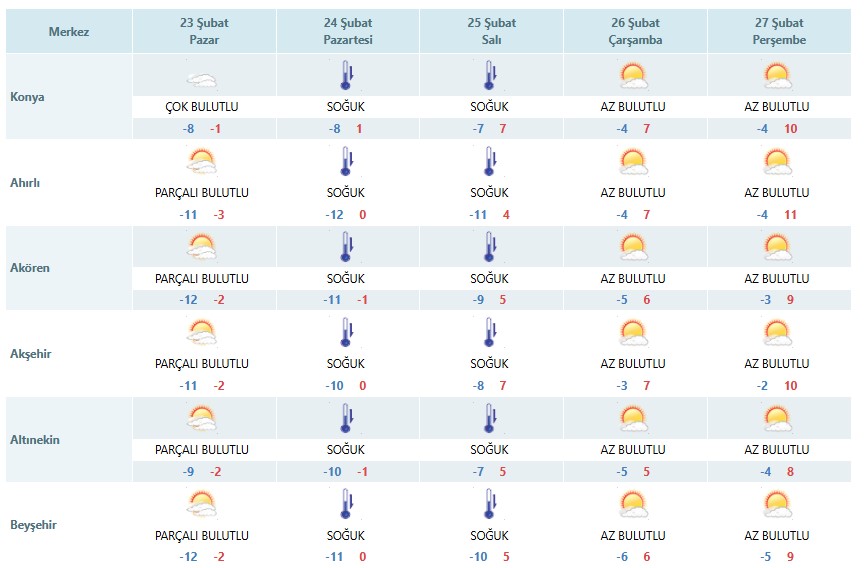This screenshot has height=568, width=864.
Task: Click Beyşehir's thermometer icon for 24 Şubat Pazartesi
Action: (347, 504)
